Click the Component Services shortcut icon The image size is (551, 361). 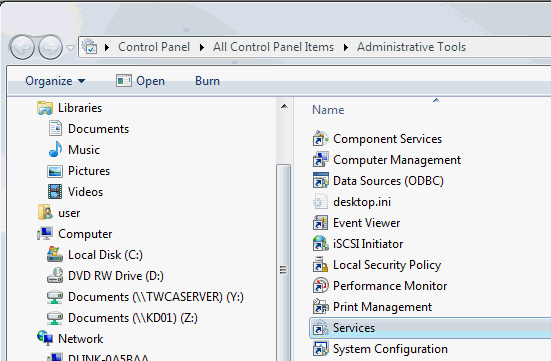[x=320, y=138]
